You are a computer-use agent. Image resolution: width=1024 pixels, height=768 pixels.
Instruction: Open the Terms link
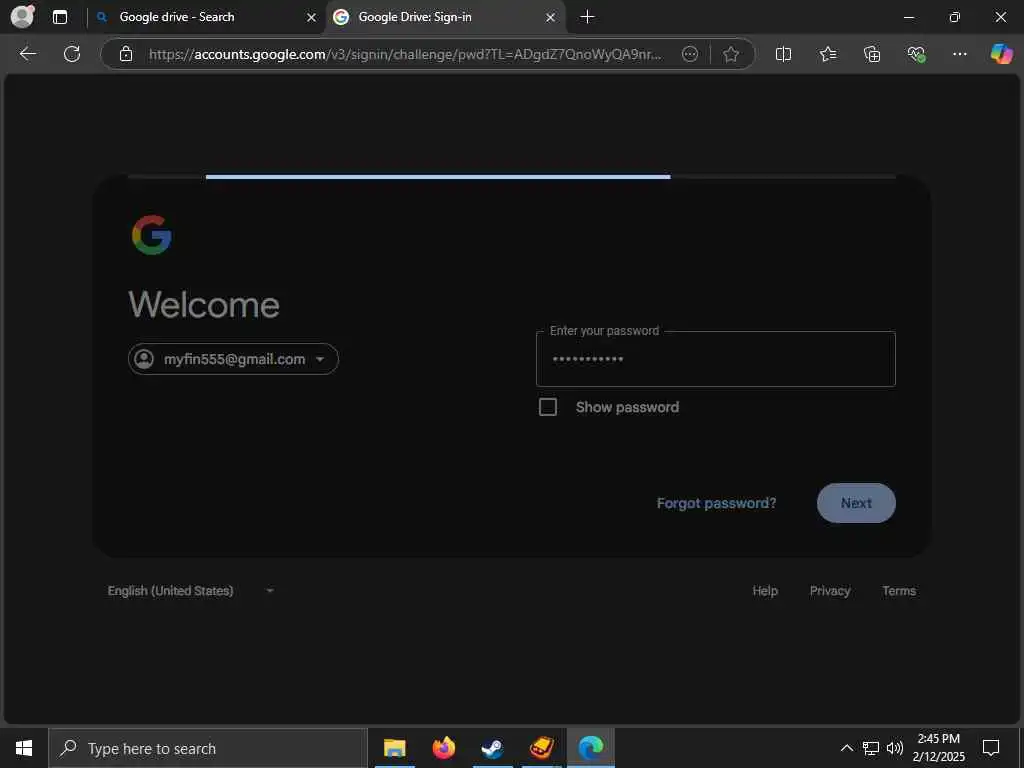(x=899, y=590)
